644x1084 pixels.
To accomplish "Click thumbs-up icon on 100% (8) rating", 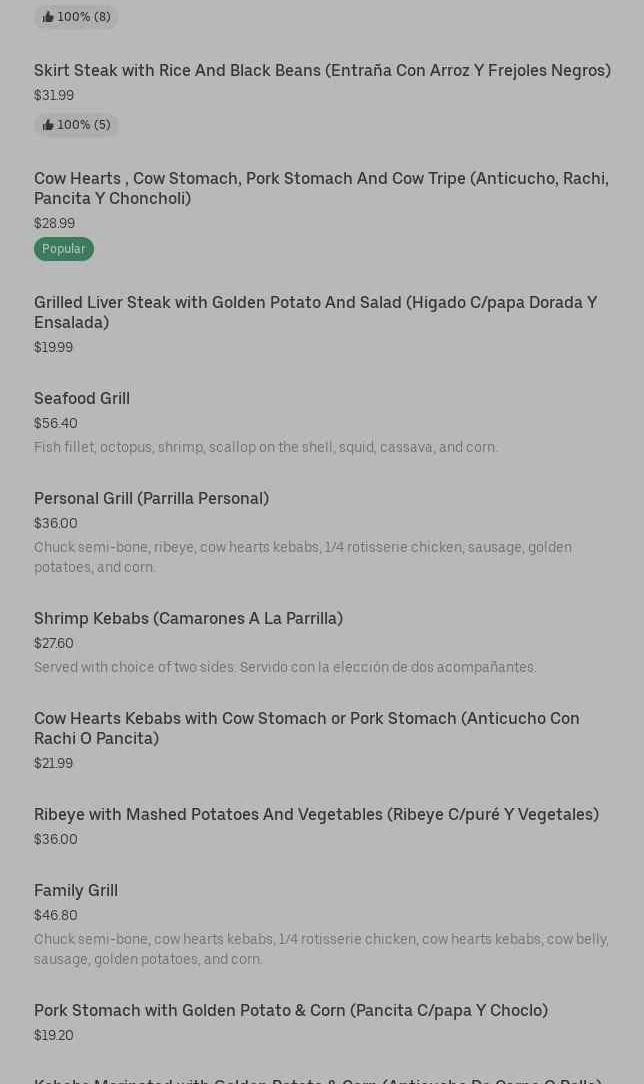I will click(x=48, y=17).
